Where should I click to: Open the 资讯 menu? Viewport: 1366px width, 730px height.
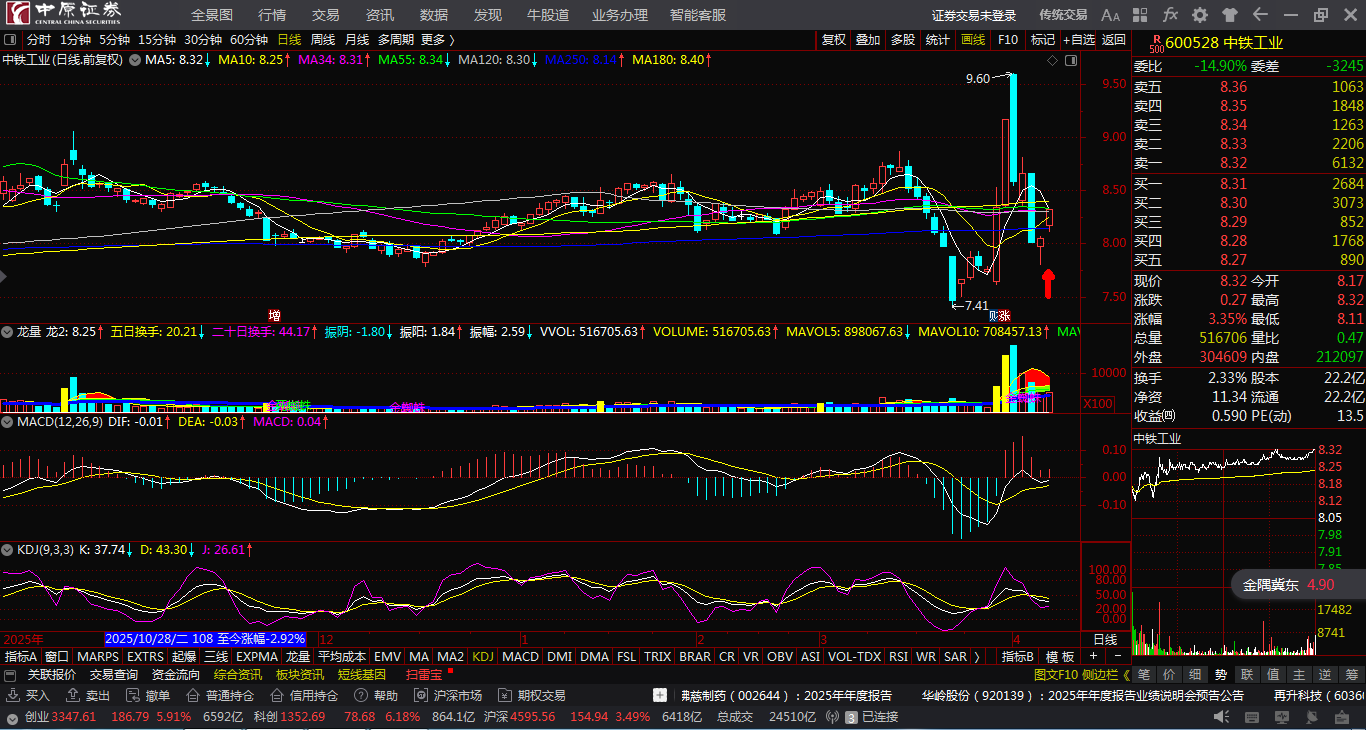(x=380, y=15)
